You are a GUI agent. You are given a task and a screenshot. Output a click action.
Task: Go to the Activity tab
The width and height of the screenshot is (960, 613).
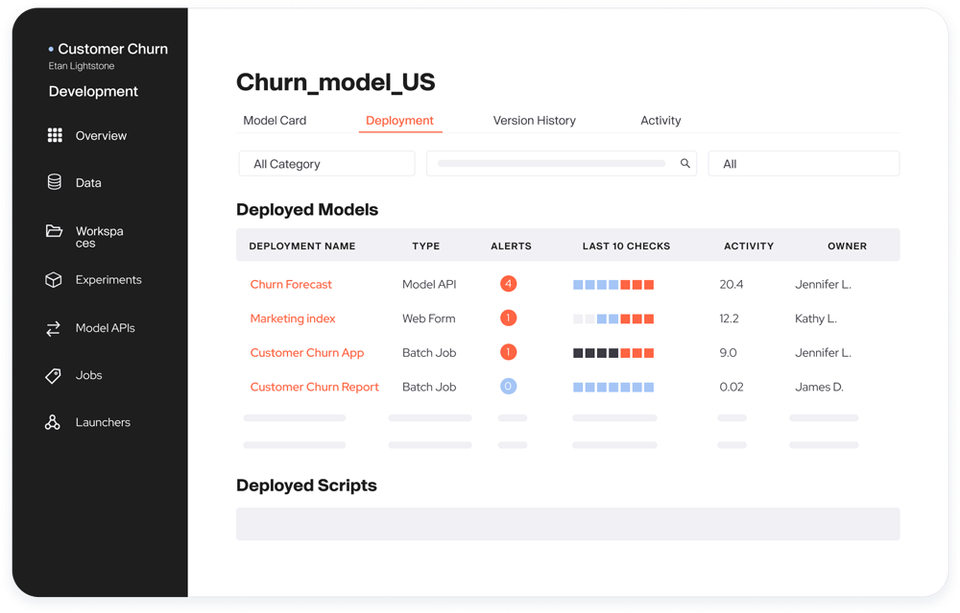pos(661,121)
